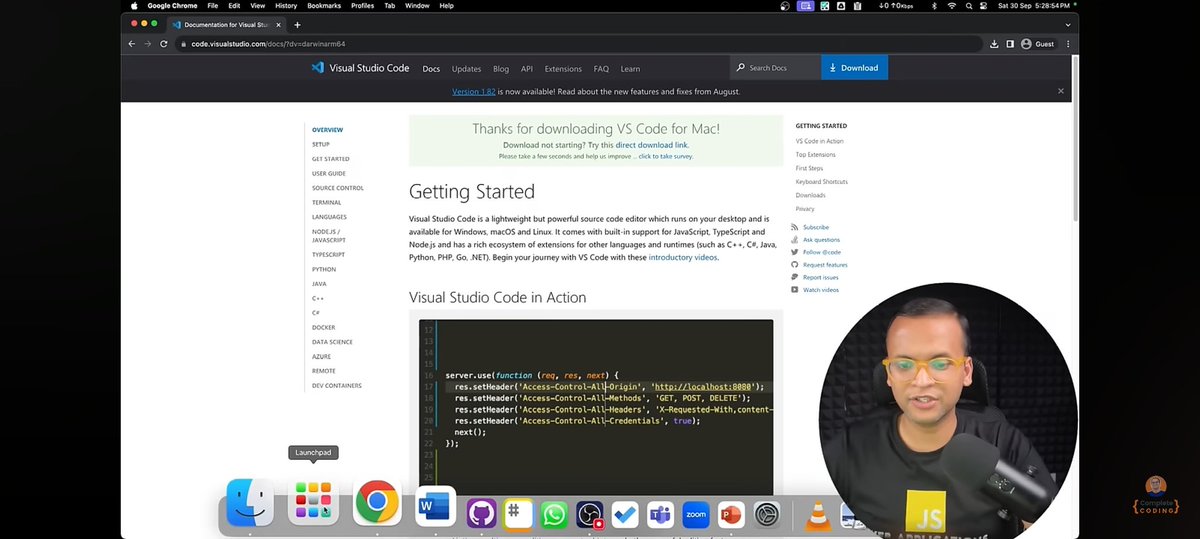This screenshot has width=1200, height=539.
Task: Open Zoom from the dock
Action: coord(696,514)
